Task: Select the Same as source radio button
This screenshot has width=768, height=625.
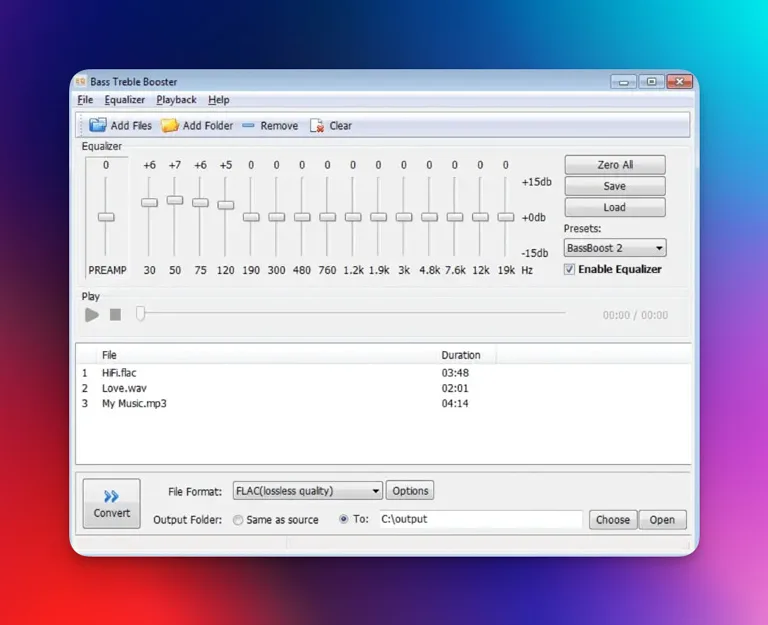Action: (238, 520)
